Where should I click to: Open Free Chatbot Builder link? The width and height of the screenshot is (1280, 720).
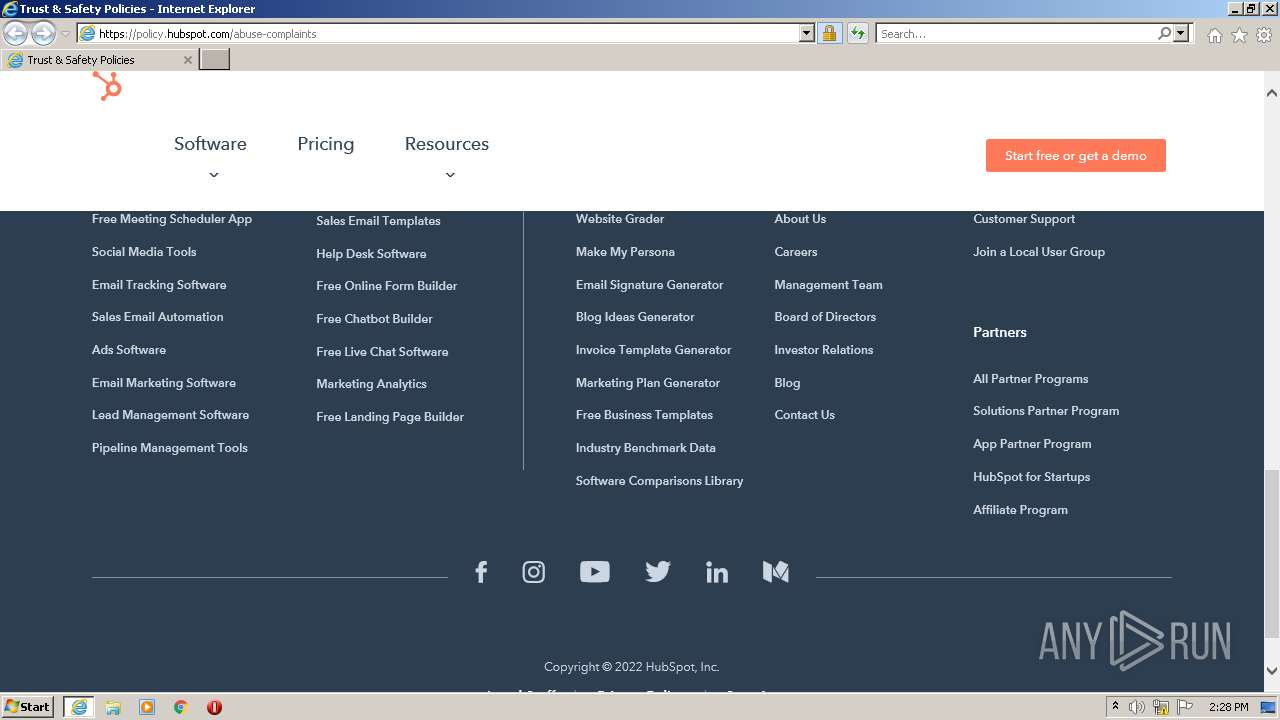pyautogui.click(x=374, y=319)
